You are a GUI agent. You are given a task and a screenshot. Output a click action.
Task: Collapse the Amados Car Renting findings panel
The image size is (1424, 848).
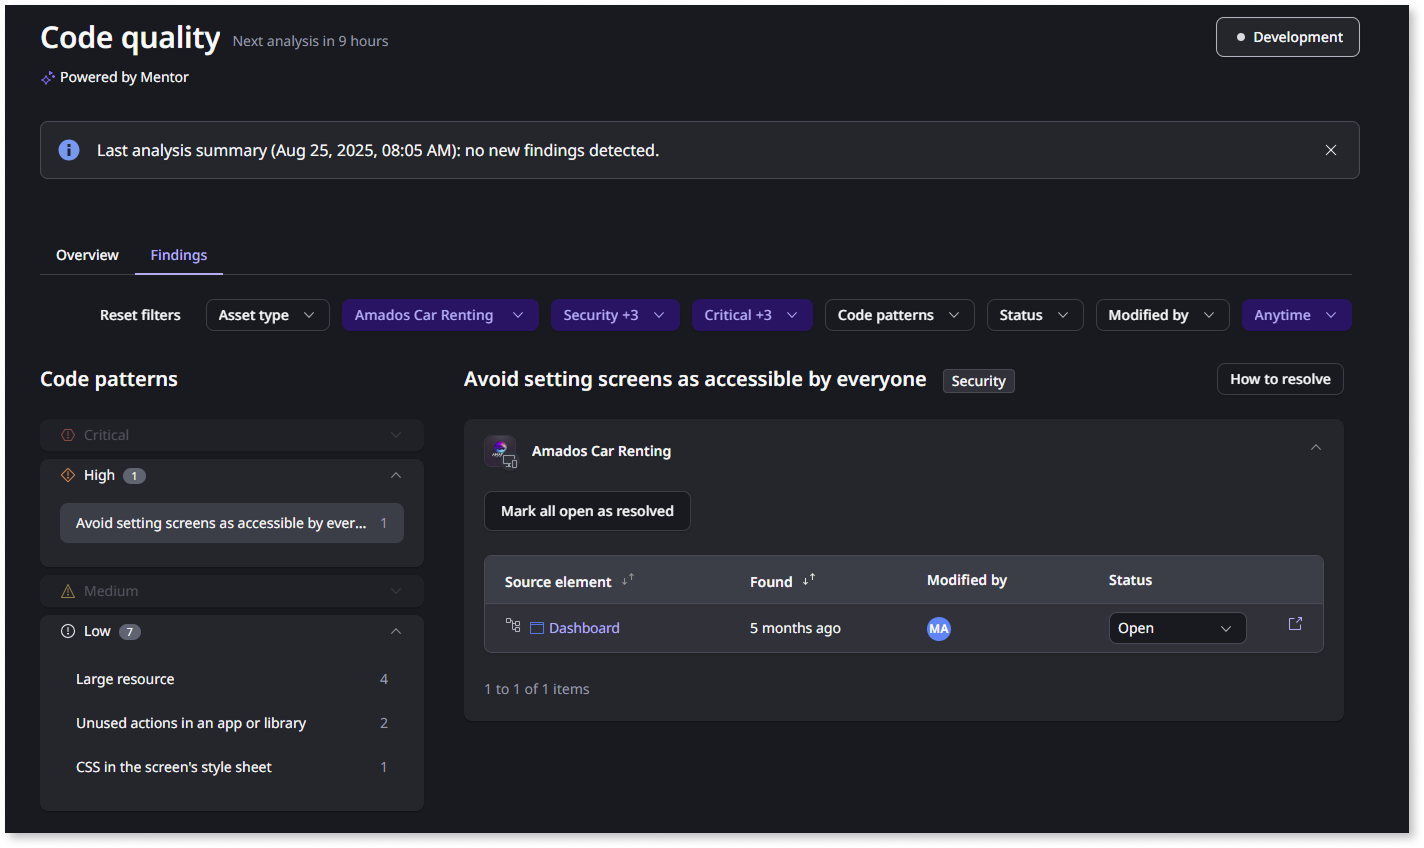pos(1315,448)
